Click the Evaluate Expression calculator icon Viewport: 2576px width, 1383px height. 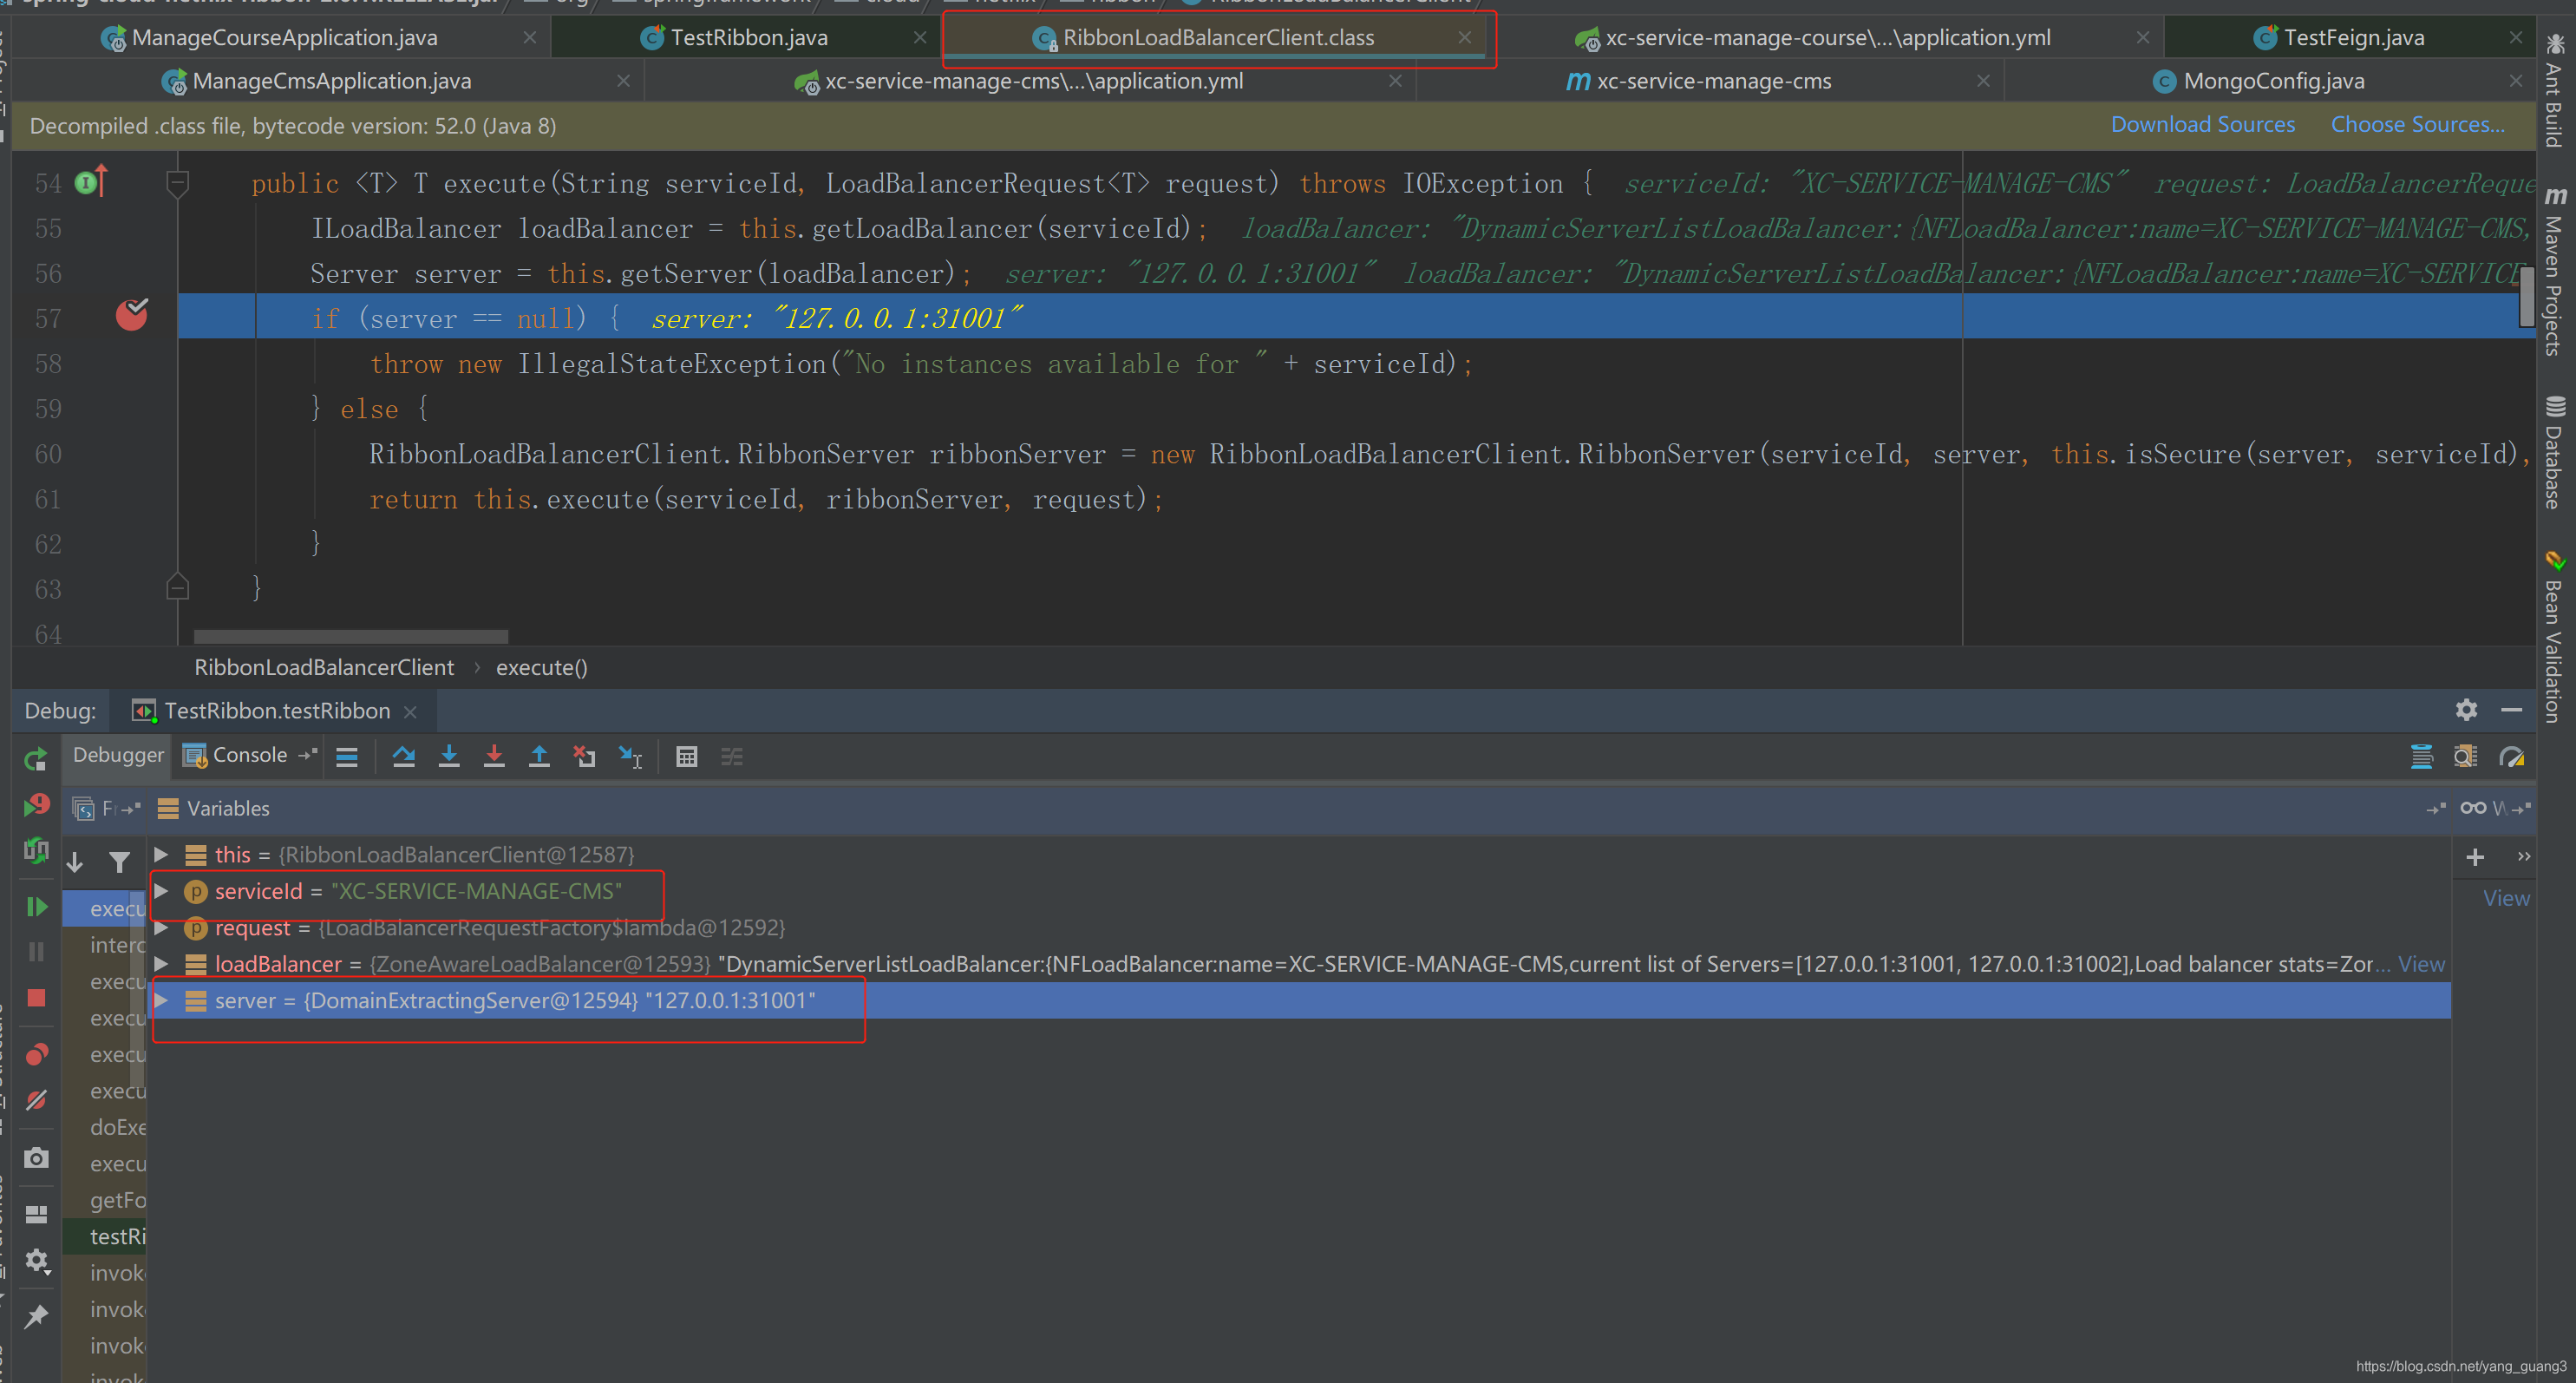[686, 757]
